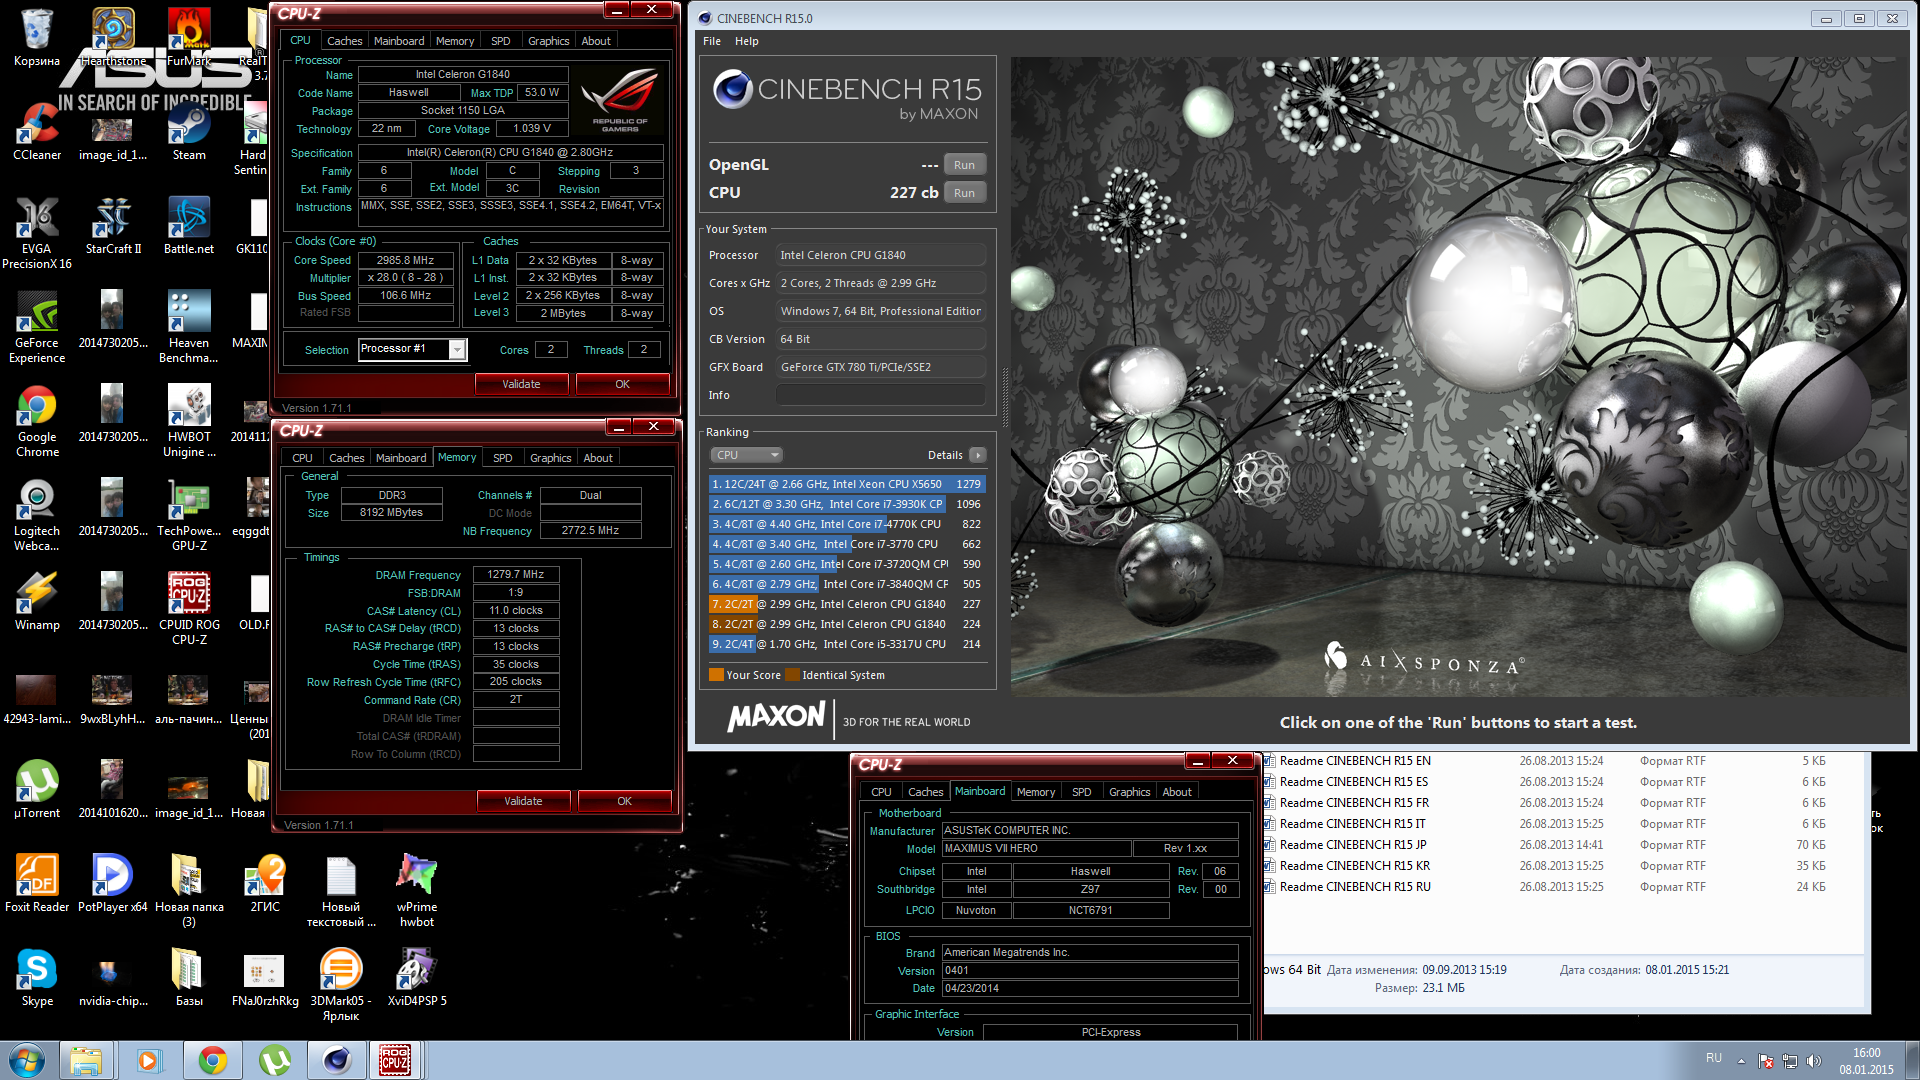The width and height of the screenshot is (1920, 1080).
Task: Open SPD tab in the Memory CPU-Z window
Action: (x=503, y=458)
